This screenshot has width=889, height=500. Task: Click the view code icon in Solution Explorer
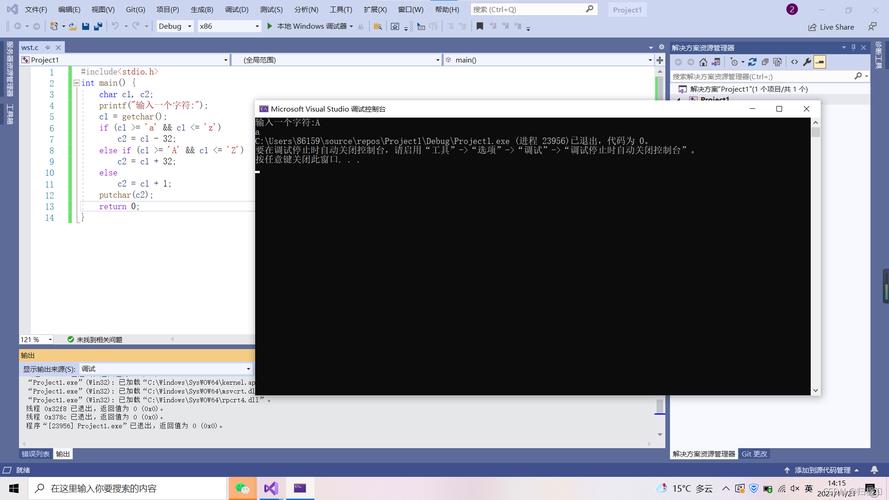794,62
